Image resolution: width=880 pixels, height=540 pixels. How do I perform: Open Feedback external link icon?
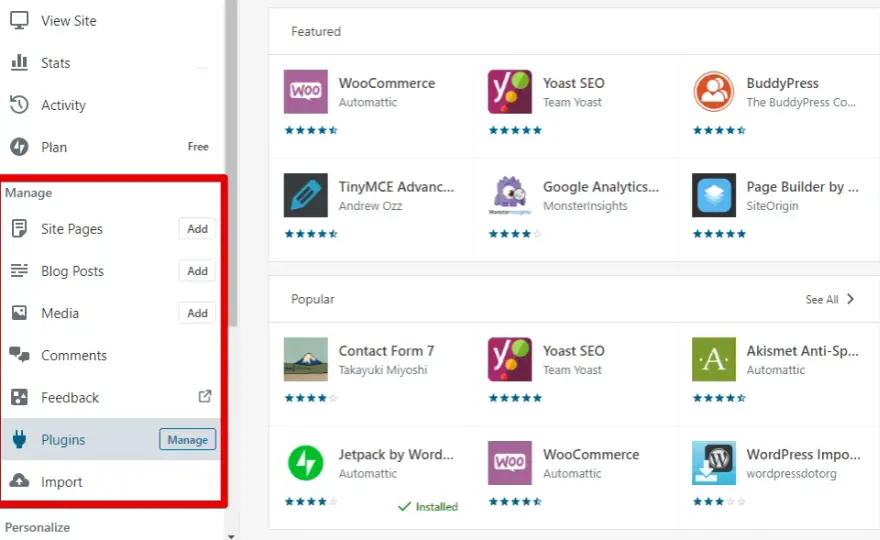click(205, 396)
